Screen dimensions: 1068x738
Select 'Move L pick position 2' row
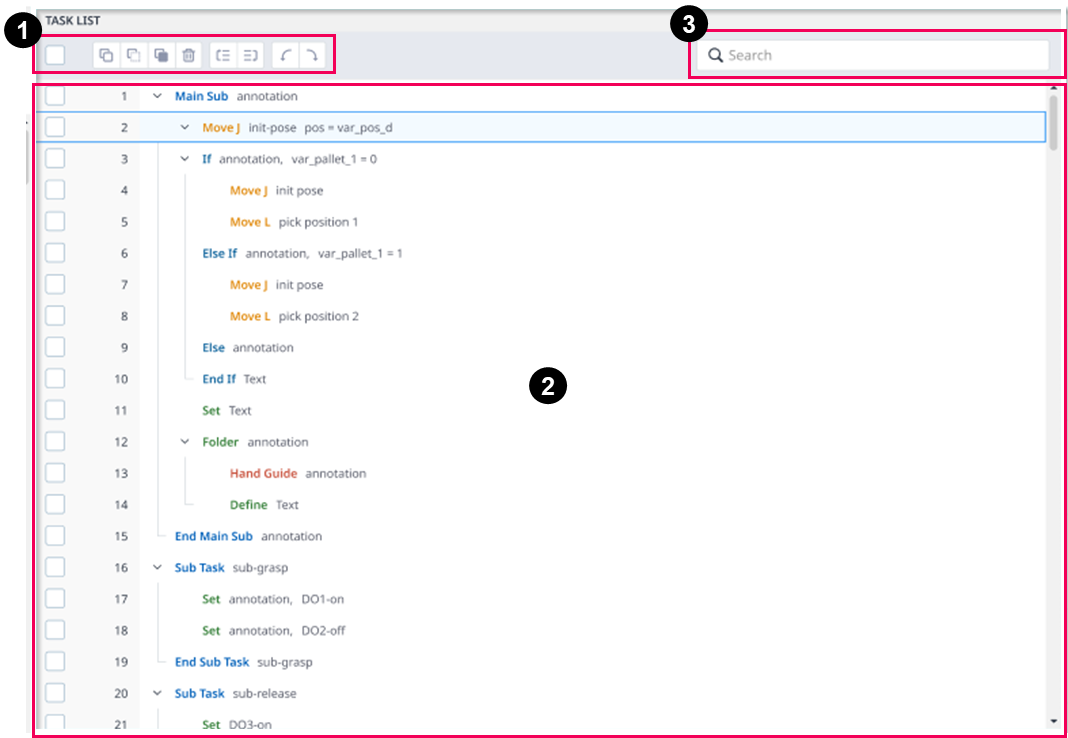tap(541, 316)
